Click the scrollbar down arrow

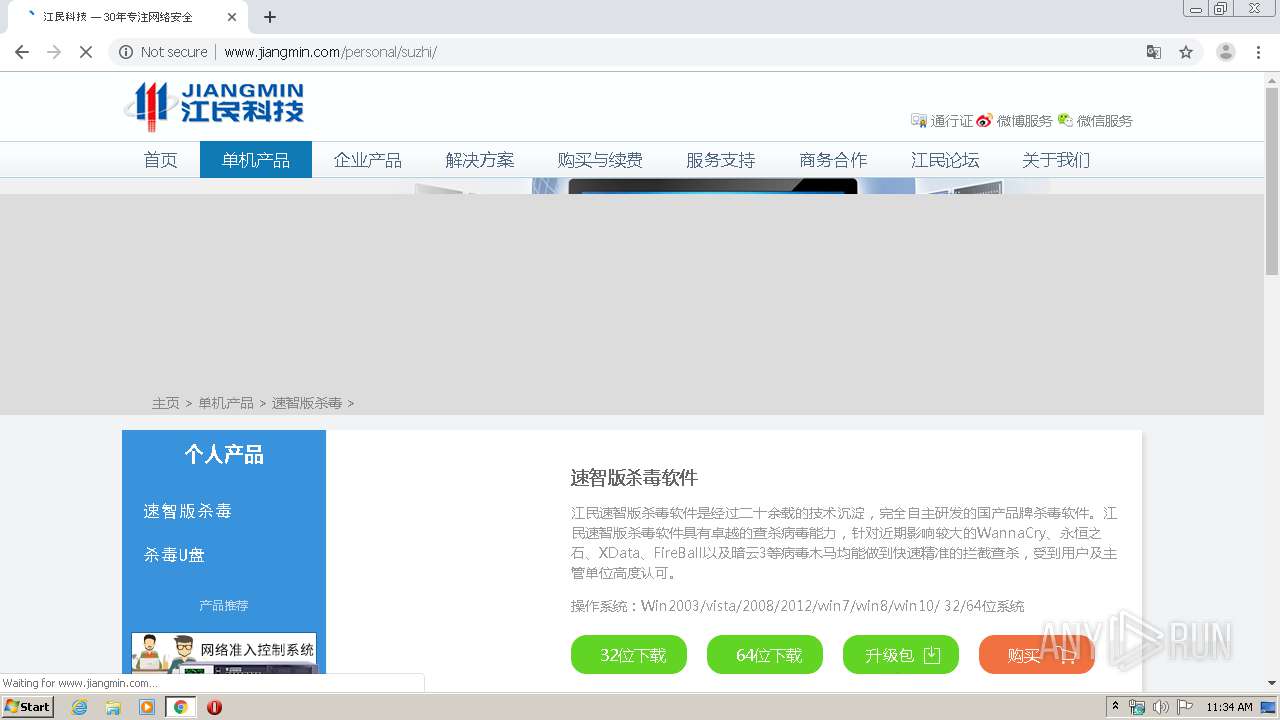(x=1272, y=683)
